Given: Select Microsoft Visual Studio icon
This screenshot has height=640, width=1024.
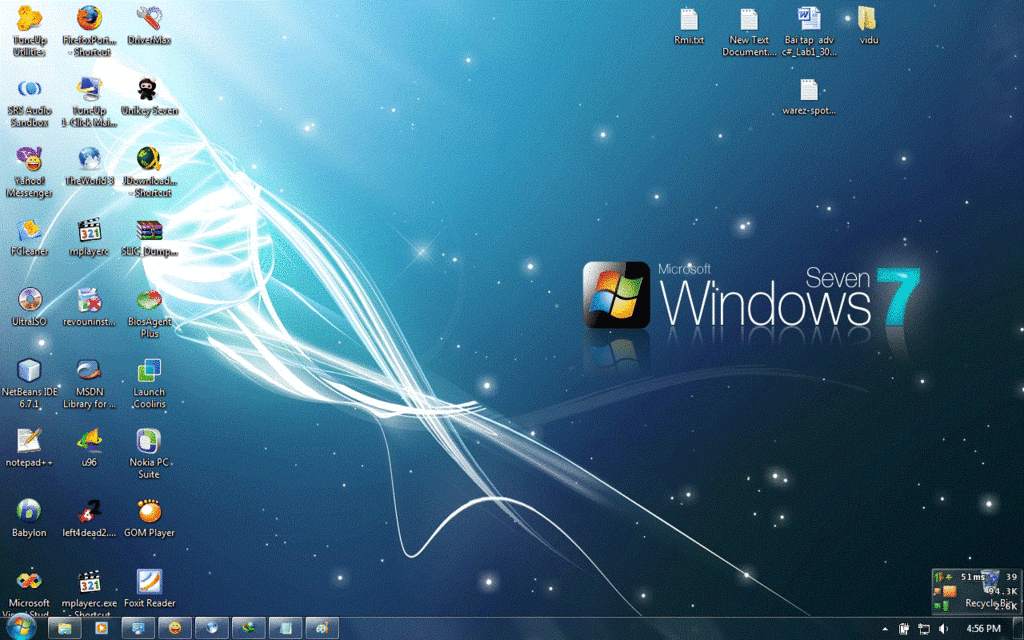Looking at the screenshot, I should 29,591.
